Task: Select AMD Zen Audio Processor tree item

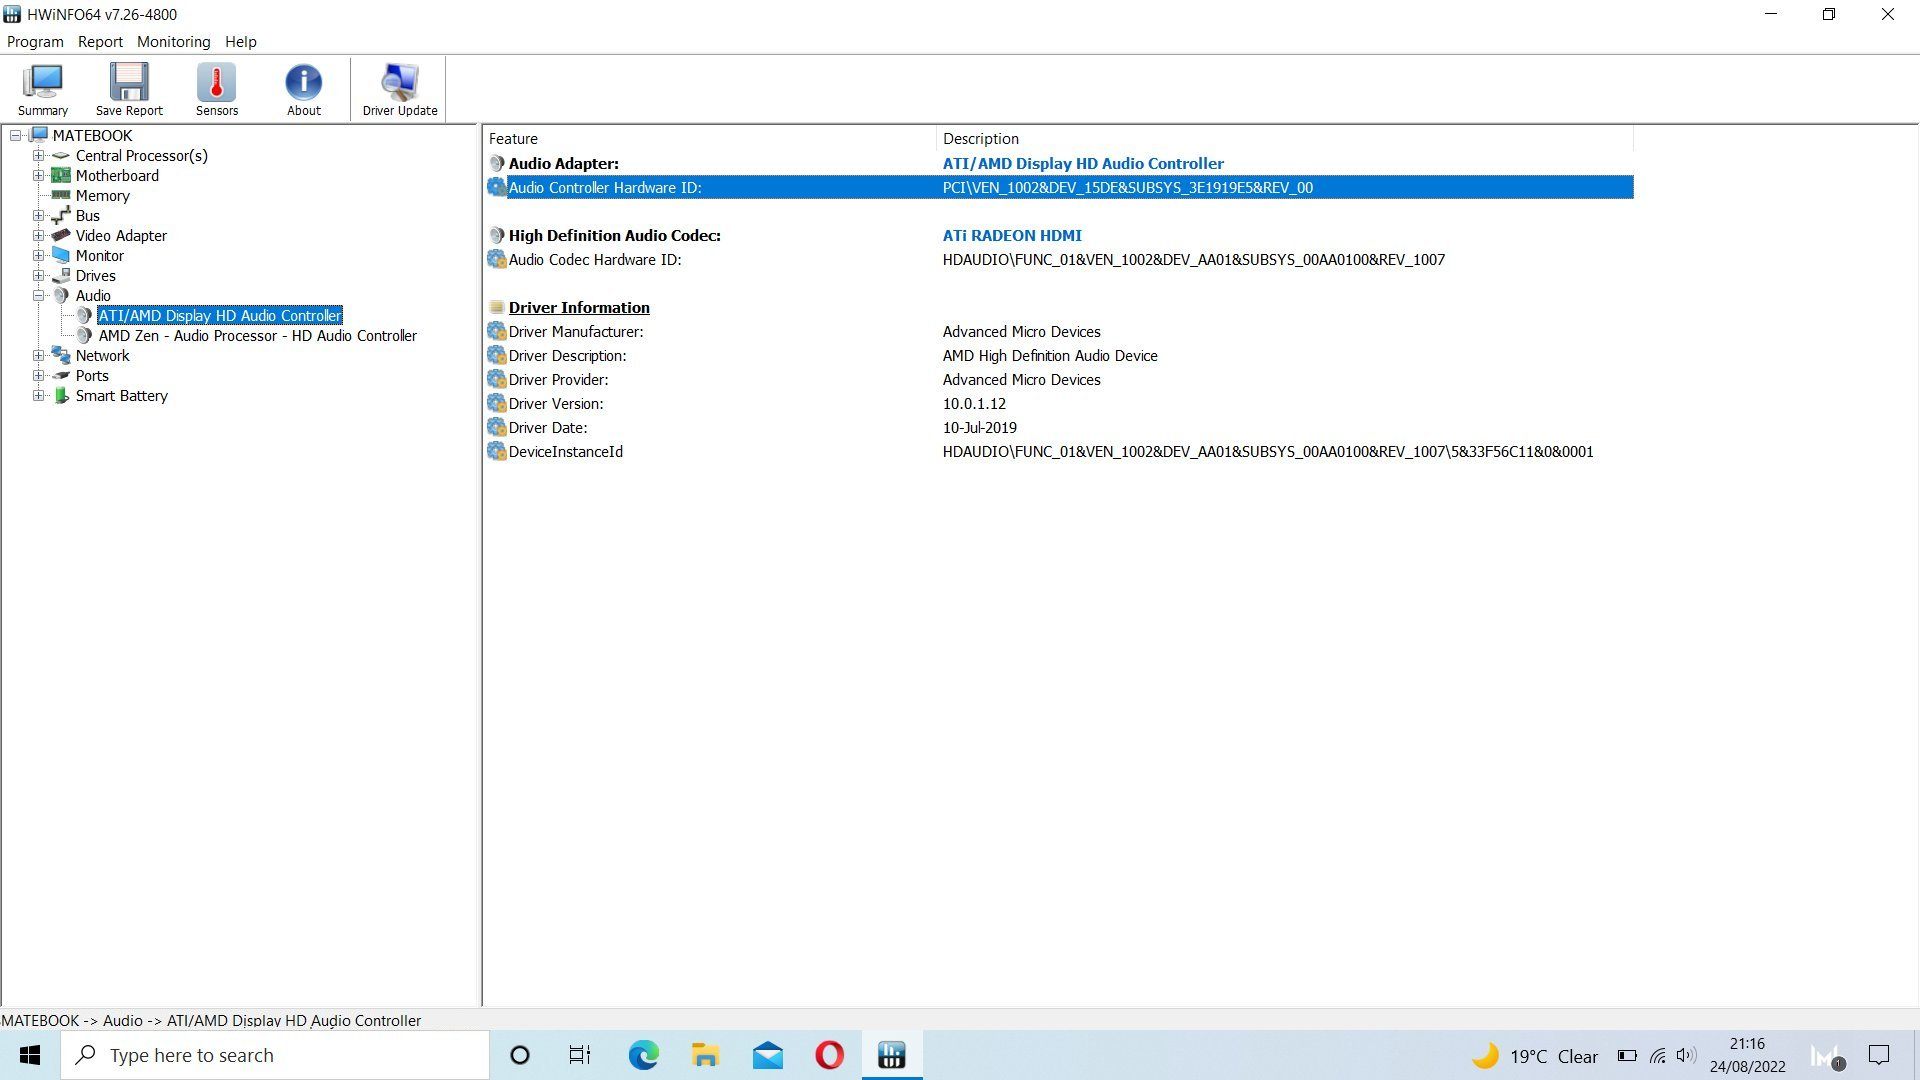Action: [x=257, y=336]
